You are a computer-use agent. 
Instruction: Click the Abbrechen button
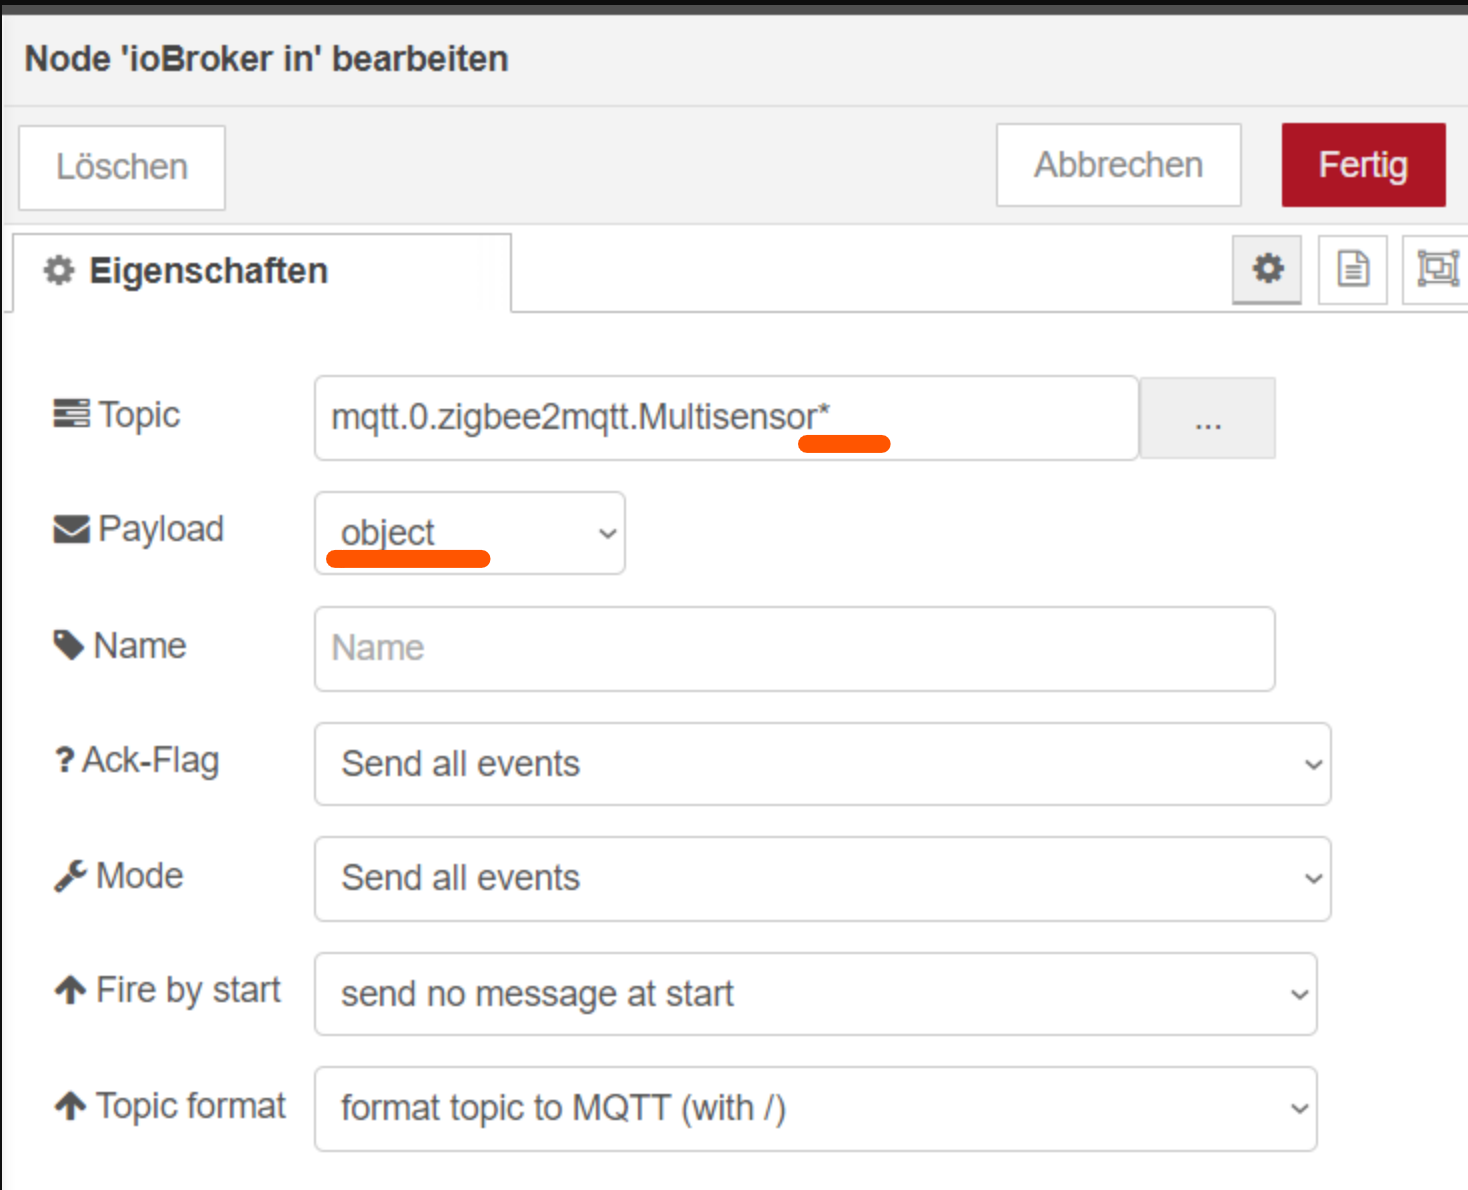(x=1118, y=165)
